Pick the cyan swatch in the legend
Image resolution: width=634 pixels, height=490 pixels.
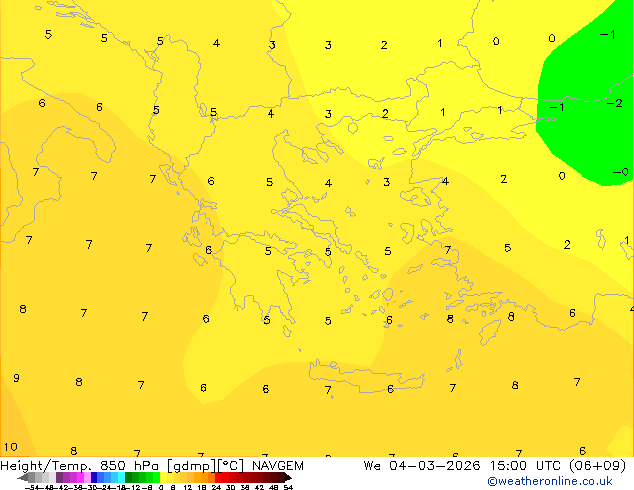point(121,477)
